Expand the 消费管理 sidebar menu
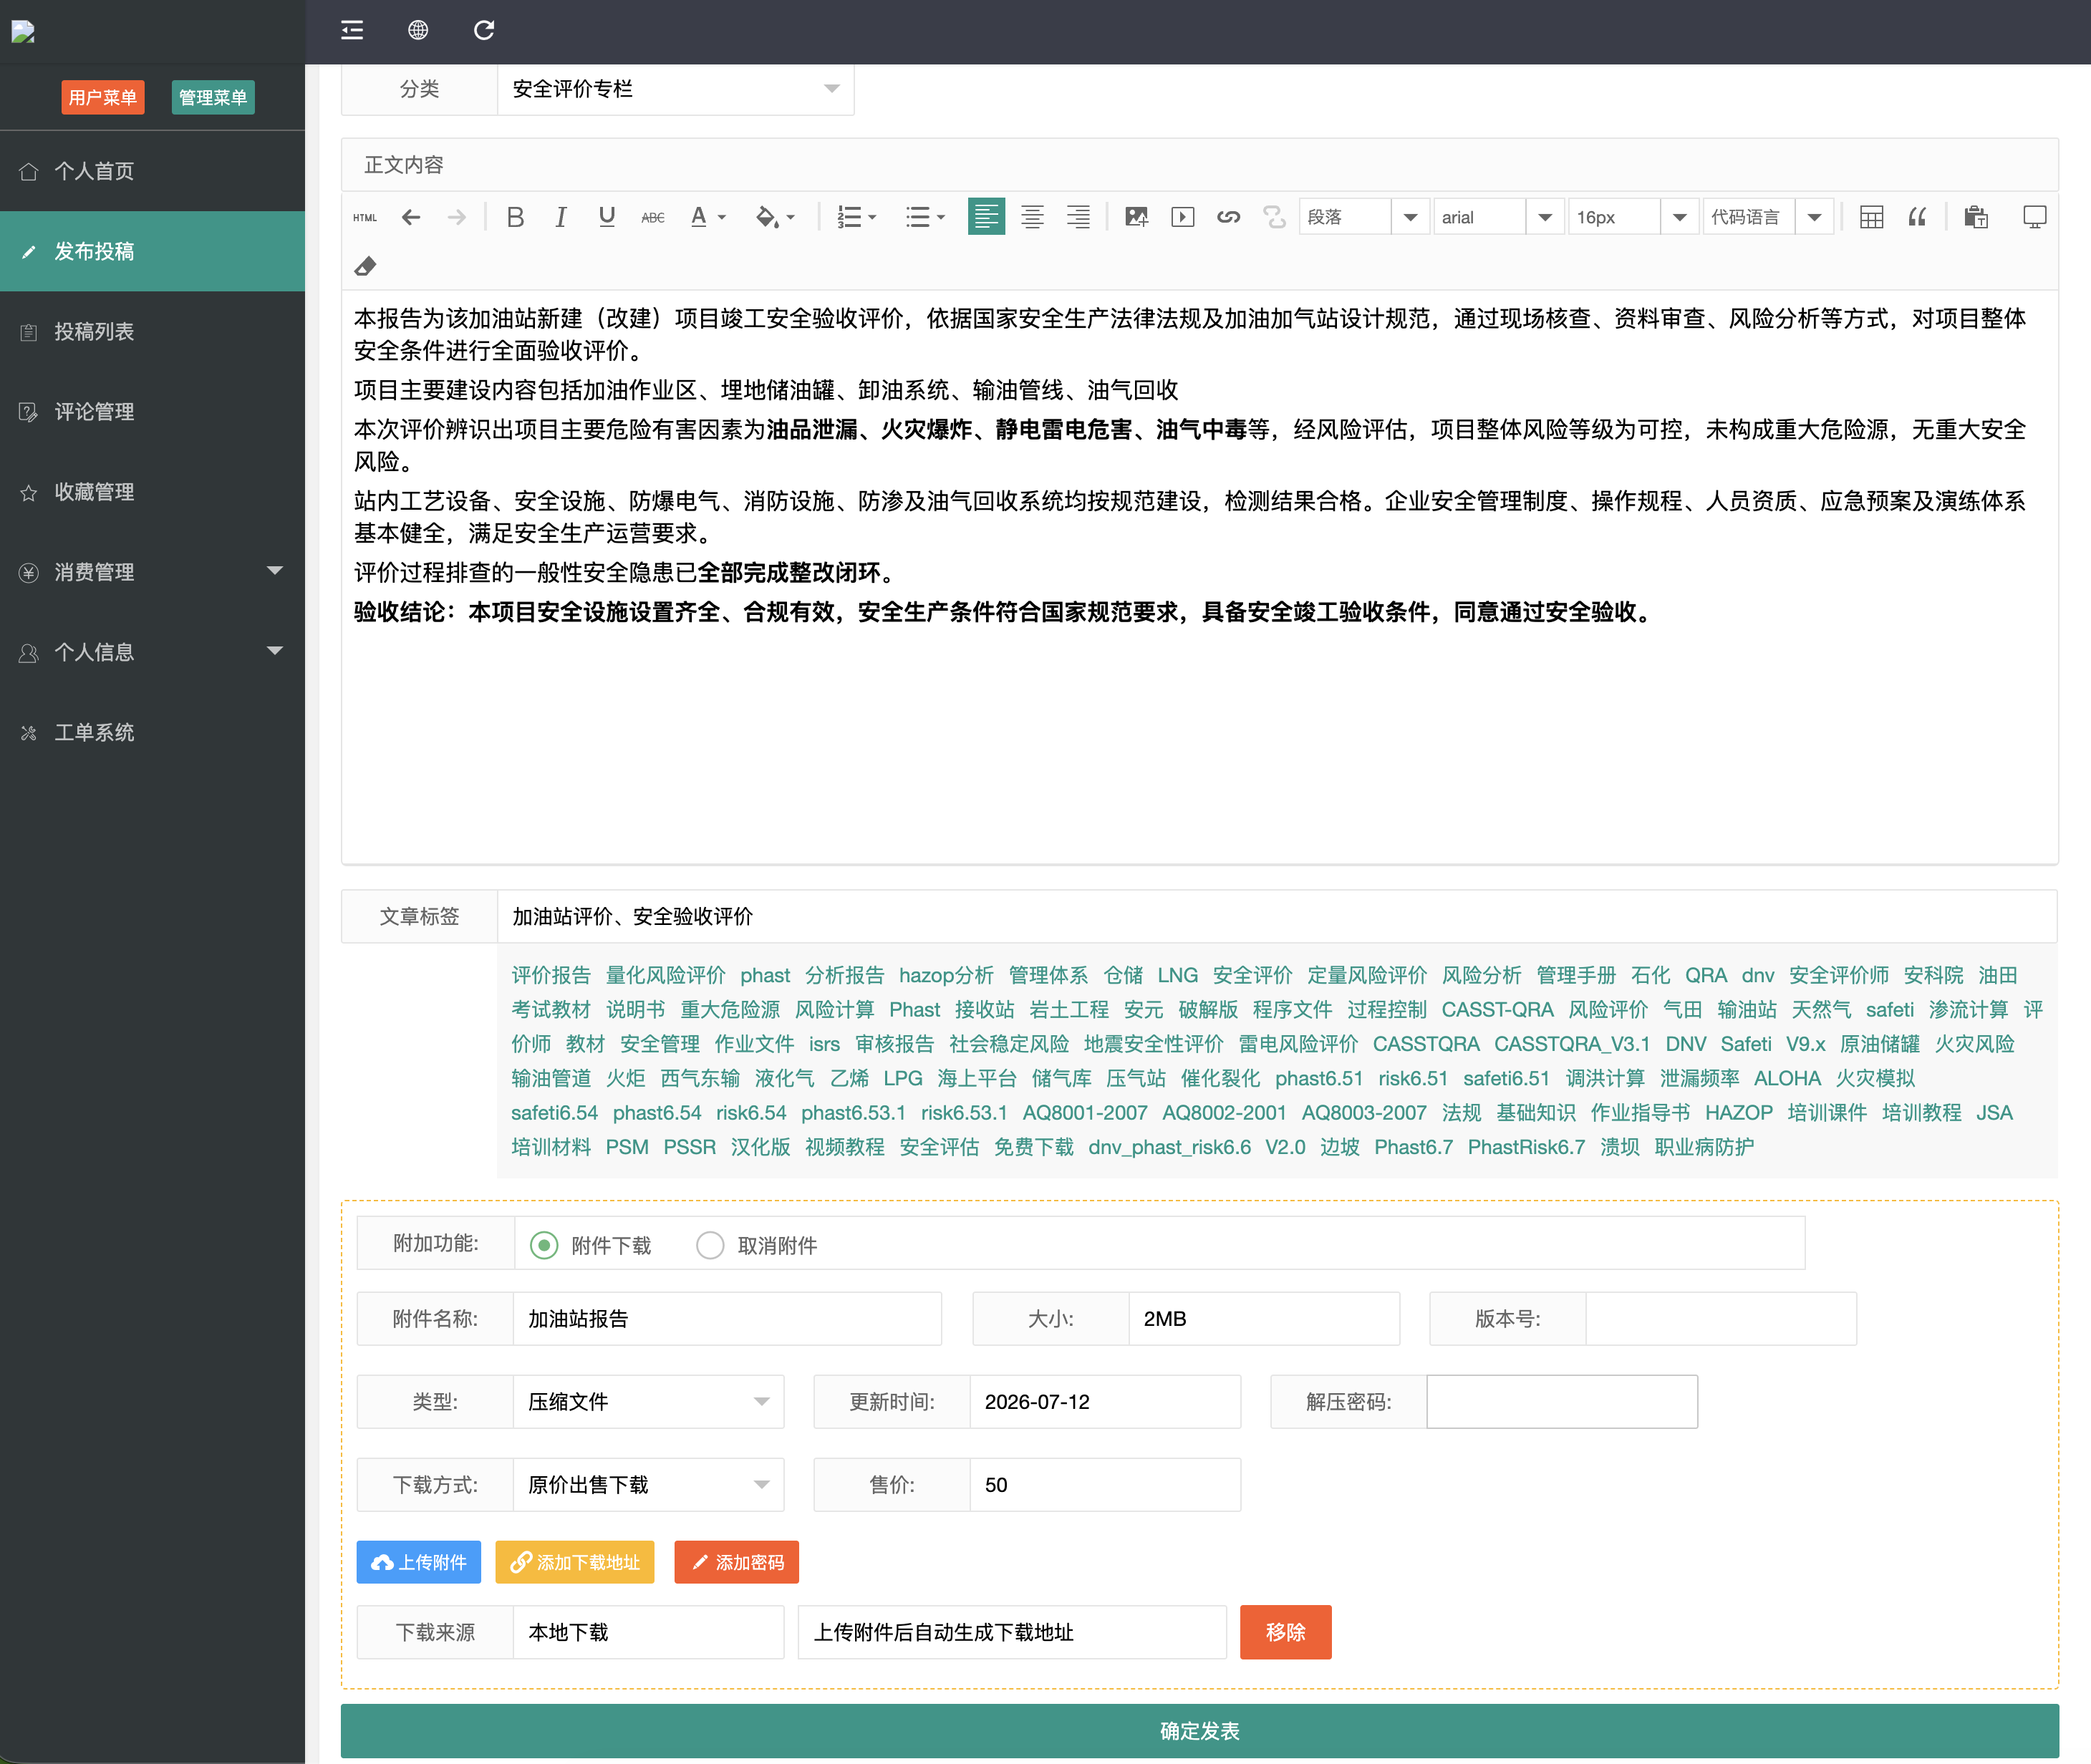Viewport: 2091px width, 1764px height. coord(152,572)
